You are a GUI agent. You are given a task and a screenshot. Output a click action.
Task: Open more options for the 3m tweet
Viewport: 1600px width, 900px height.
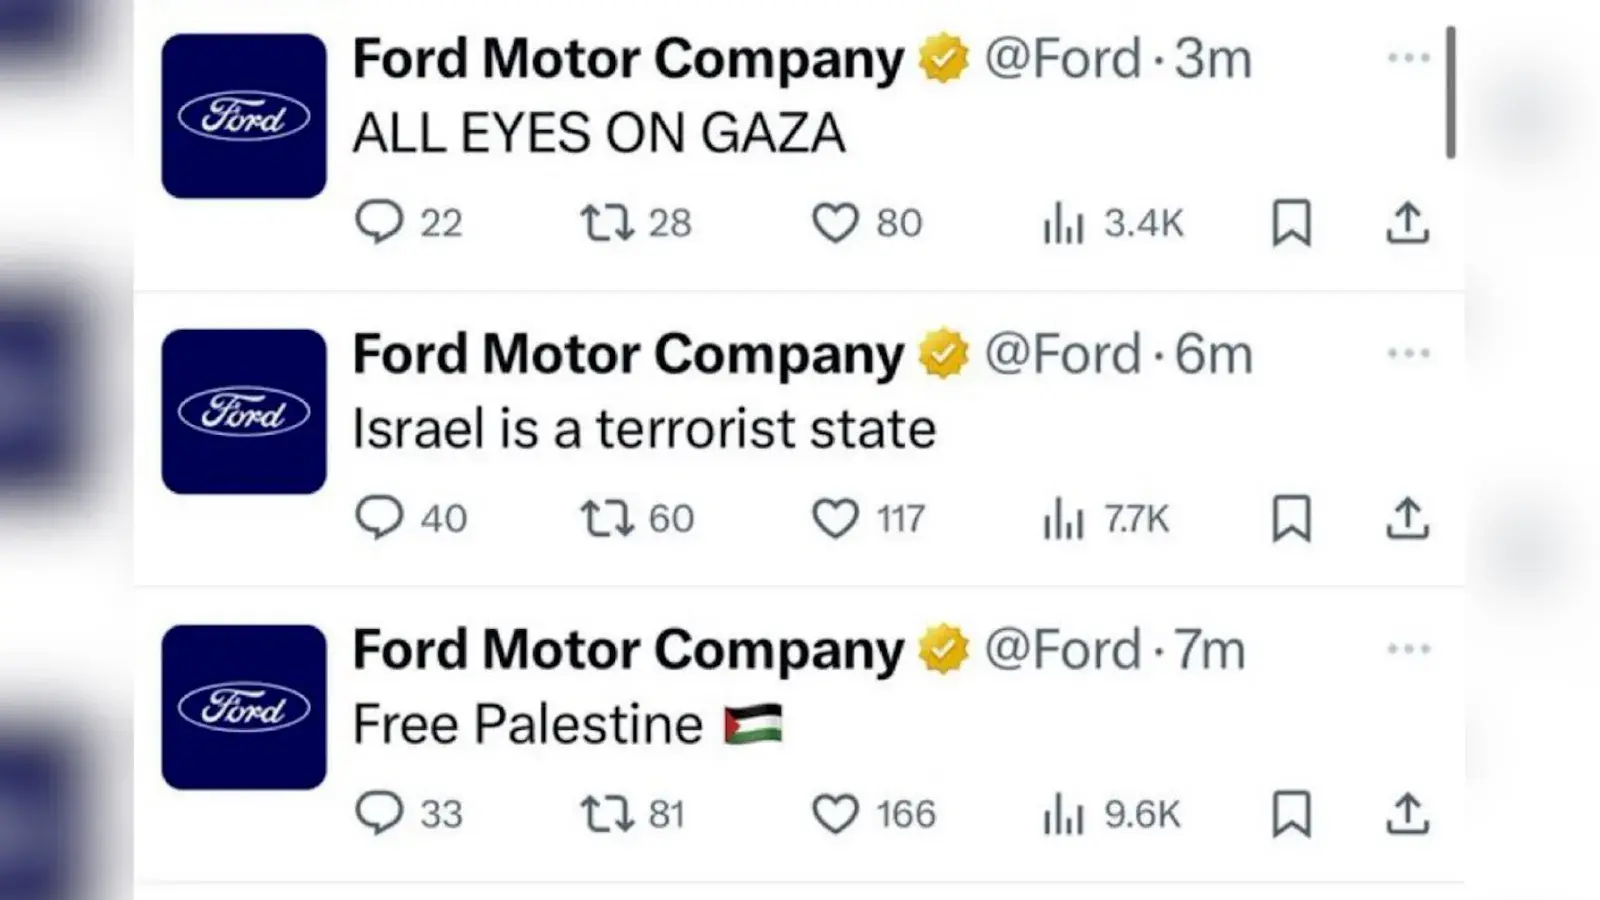coord(1409,58)
